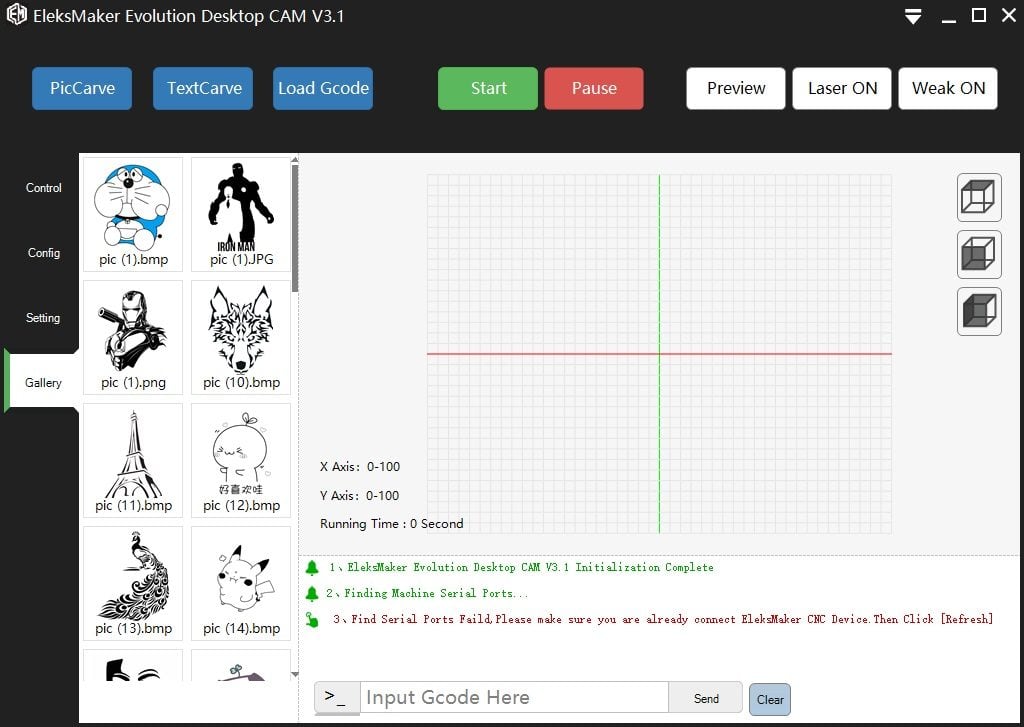The width and height of the screenshot is (1024, 727).
Task: Switch to the Setting tab
Action: (x=43, y=318)
